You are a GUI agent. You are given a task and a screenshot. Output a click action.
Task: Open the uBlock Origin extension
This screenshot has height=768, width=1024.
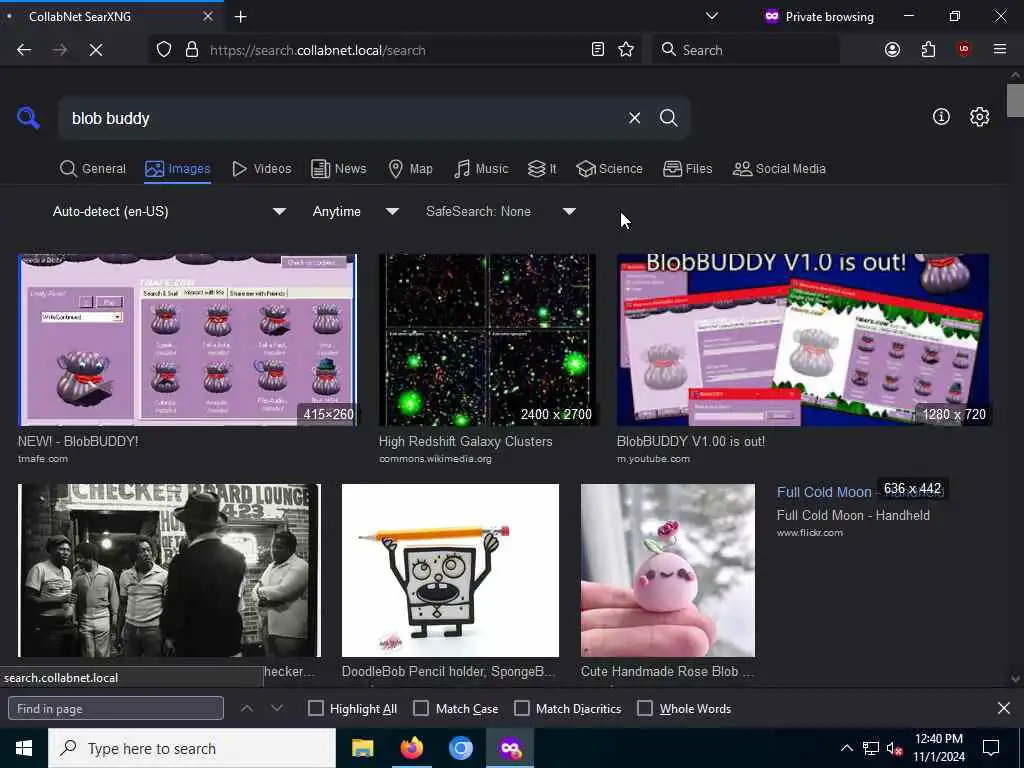click(x=964, y=50)
